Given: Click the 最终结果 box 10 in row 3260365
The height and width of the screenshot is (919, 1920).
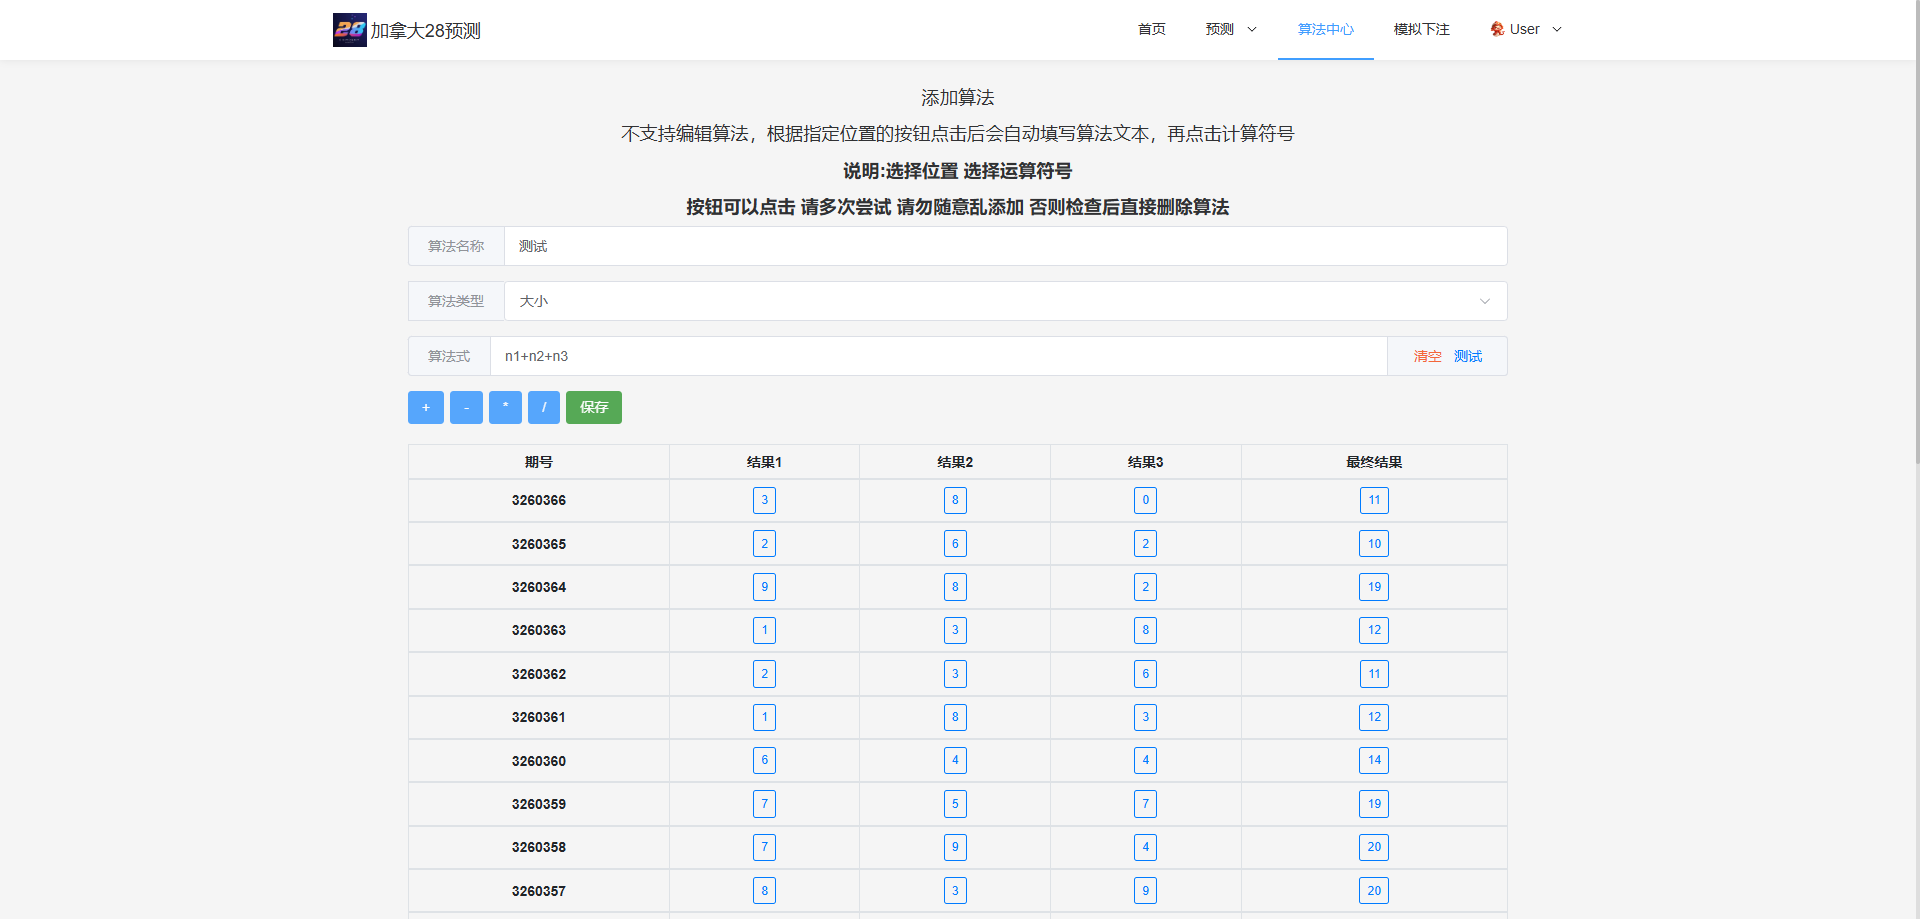Looking at the screenshot, I should coord(1374,544).
